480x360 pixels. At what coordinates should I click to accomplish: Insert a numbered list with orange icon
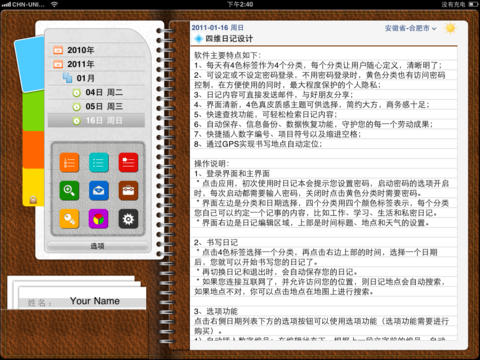[x=69, y=162]
